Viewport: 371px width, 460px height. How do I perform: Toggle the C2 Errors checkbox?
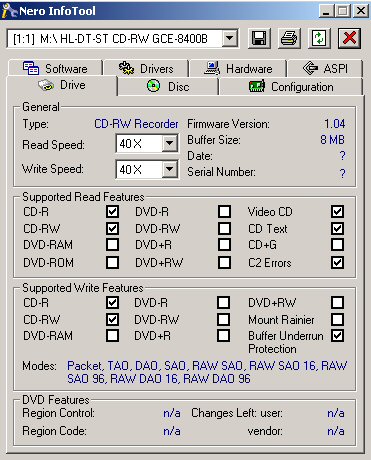click(337, 262)
